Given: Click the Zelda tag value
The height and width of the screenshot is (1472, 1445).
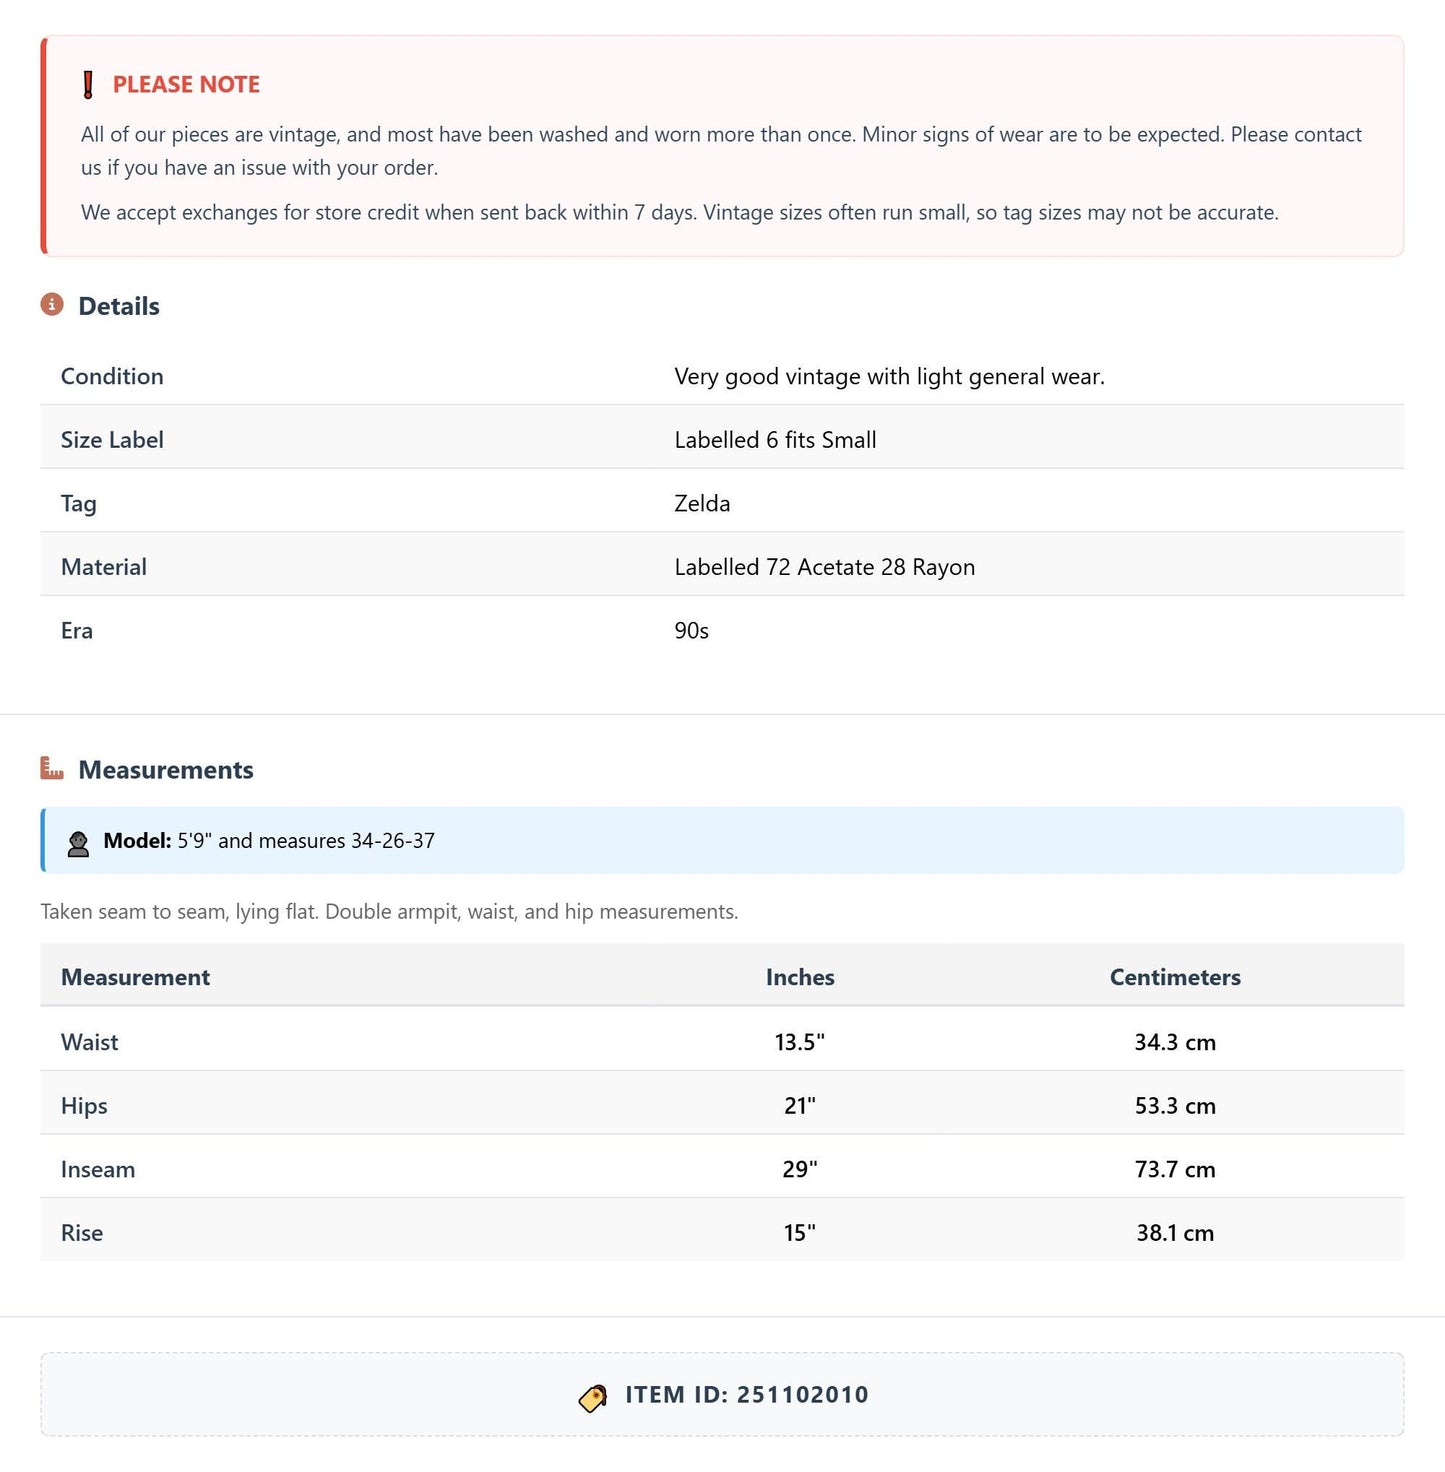Looking at the screenshot, I should click(x=702, y=503).
